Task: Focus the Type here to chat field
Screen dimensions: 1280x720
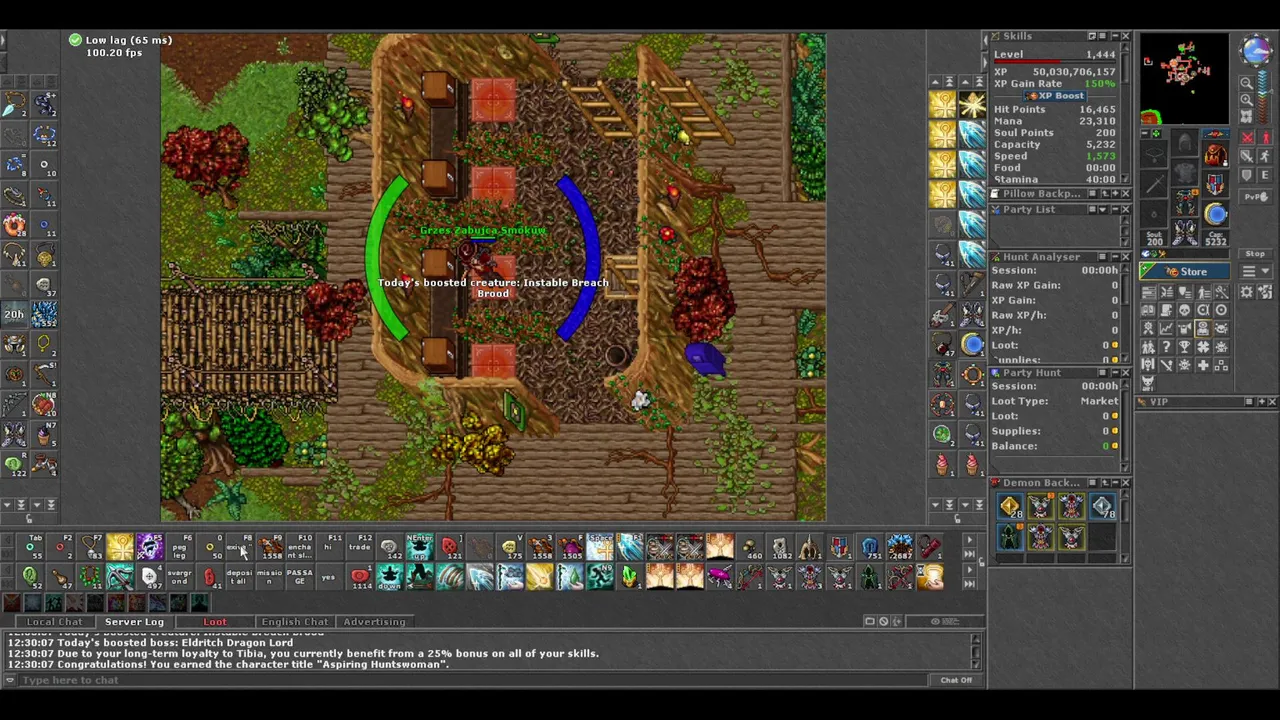Action: [475, 680]
